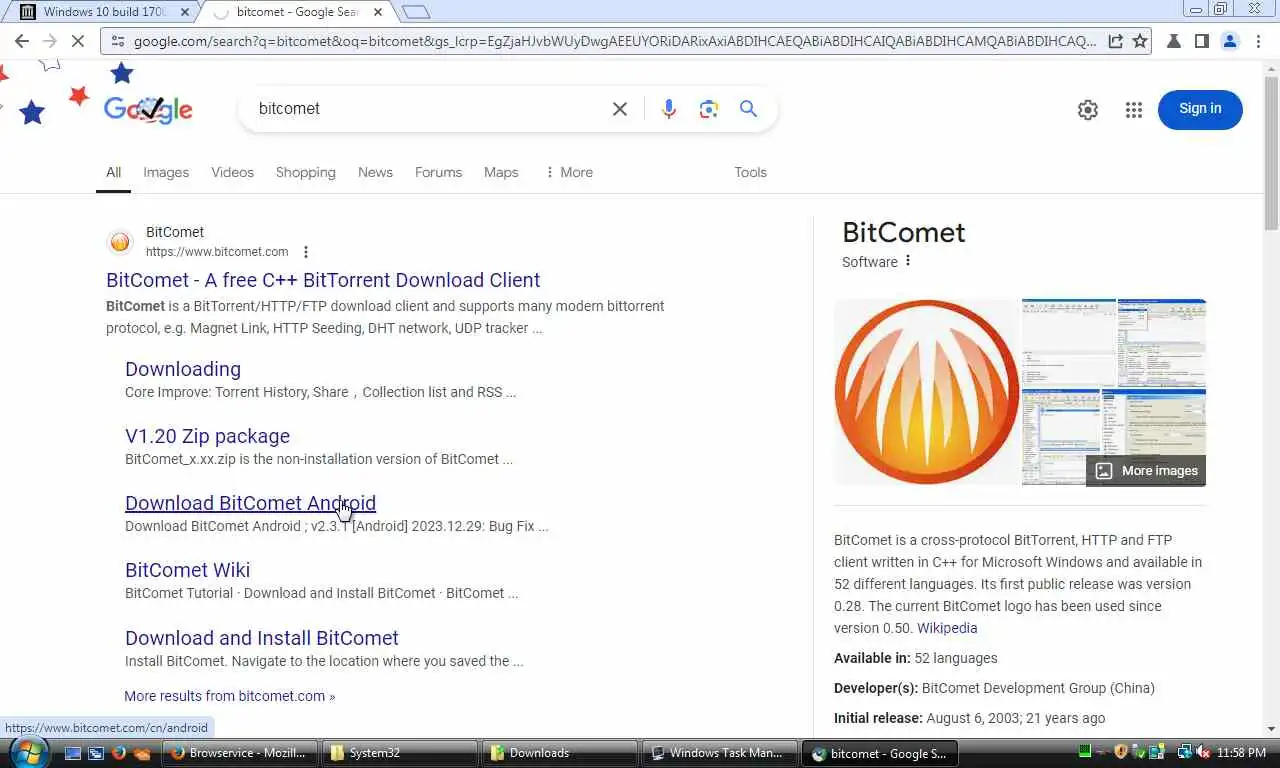
Task: Click the Google doodle logo
Action: click(x=148, y=109)
